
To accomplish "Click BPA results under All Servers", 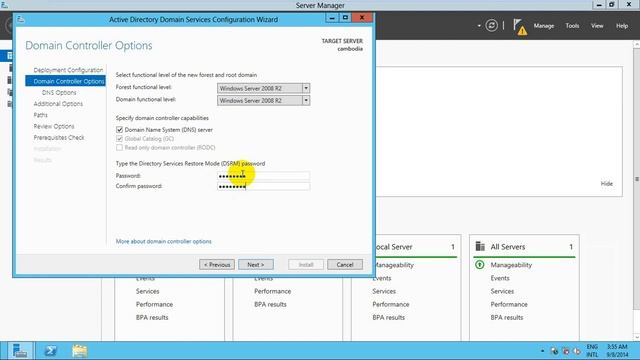I will pyautogui.click(x=507, y=317).
